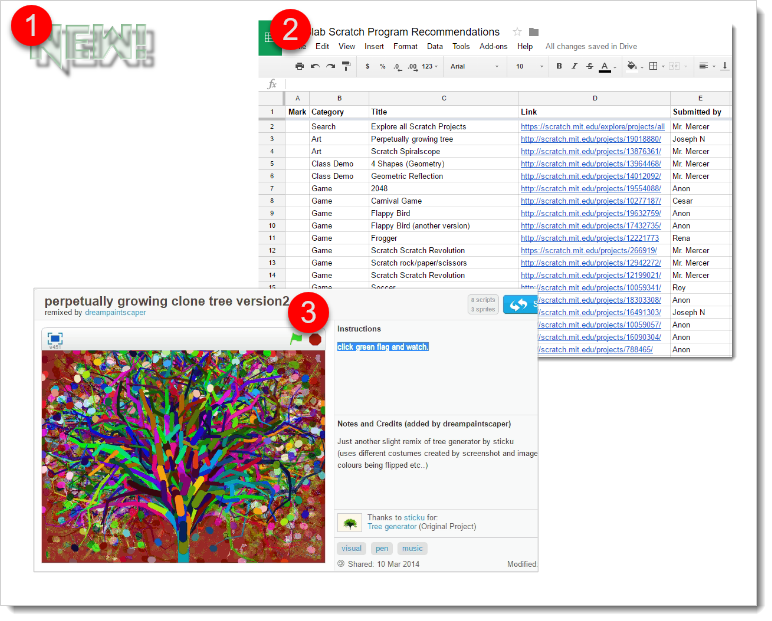Open the Add-ons menu
Screen dimensions: 772x621
pos(493,46)
